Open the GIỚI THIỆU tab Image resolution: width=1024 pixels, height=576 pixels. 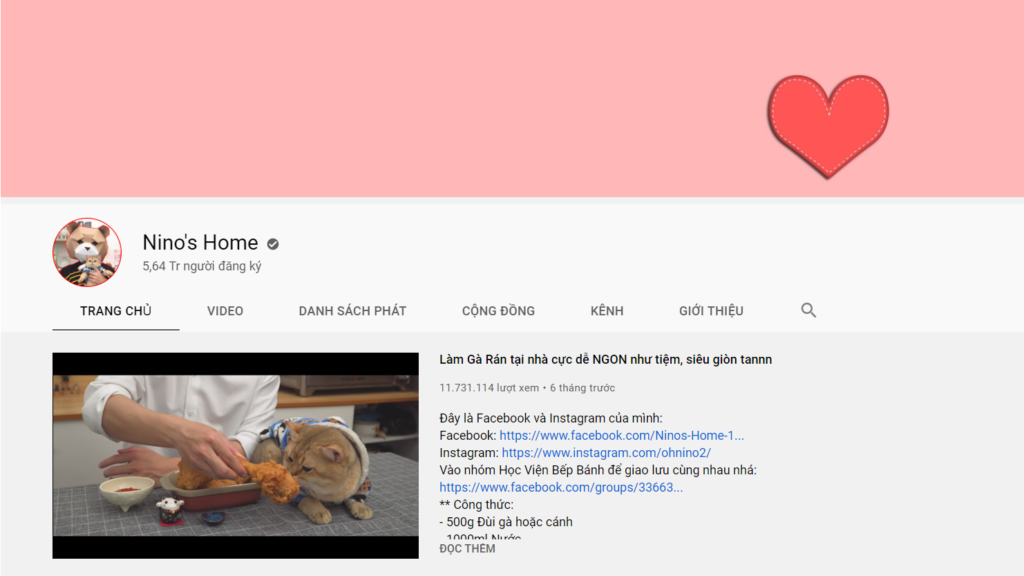point(711,311)
